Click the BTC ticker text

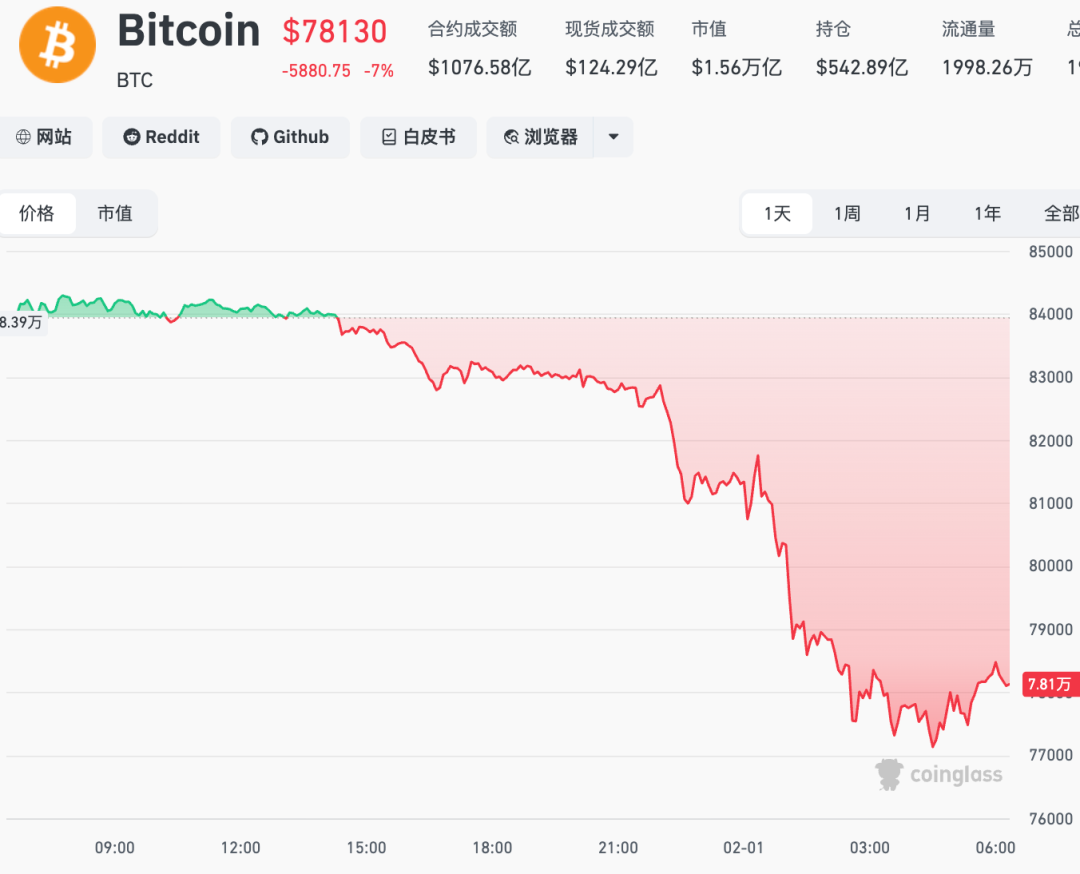click(x=134, y=81)
